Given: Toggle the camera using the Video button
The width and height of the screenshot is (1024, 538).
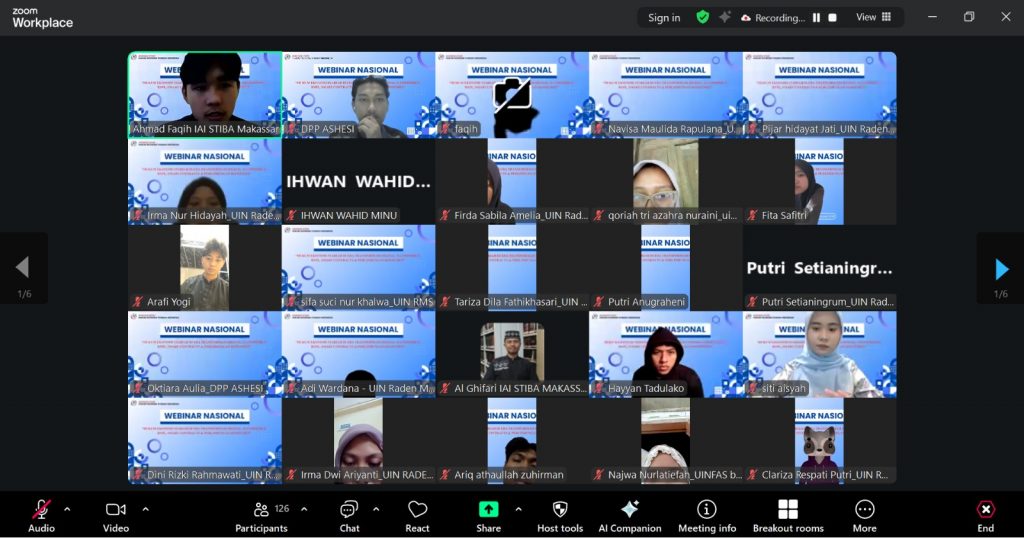Looking at the screenshot, I should click(116, 514).
